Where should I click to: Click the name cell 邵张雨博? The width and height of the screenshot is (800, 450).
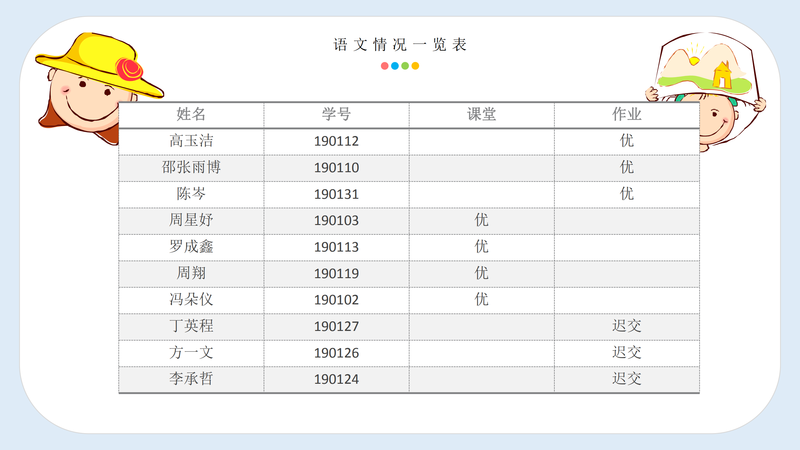point(191,167)
